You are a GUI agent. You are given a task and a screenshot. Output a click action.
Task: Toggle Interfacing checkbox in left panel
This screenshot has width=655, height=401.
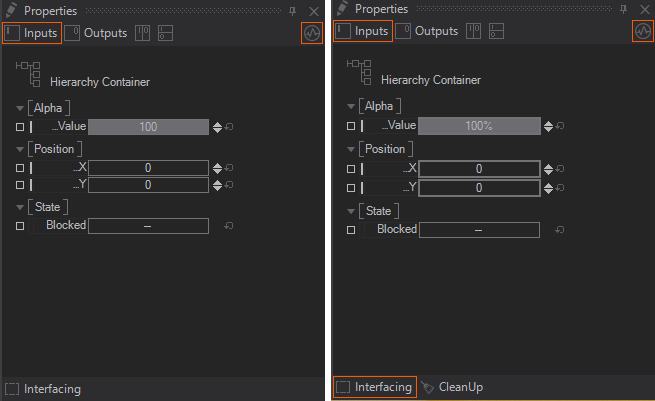pyautogui.click(x=12, y=389)
